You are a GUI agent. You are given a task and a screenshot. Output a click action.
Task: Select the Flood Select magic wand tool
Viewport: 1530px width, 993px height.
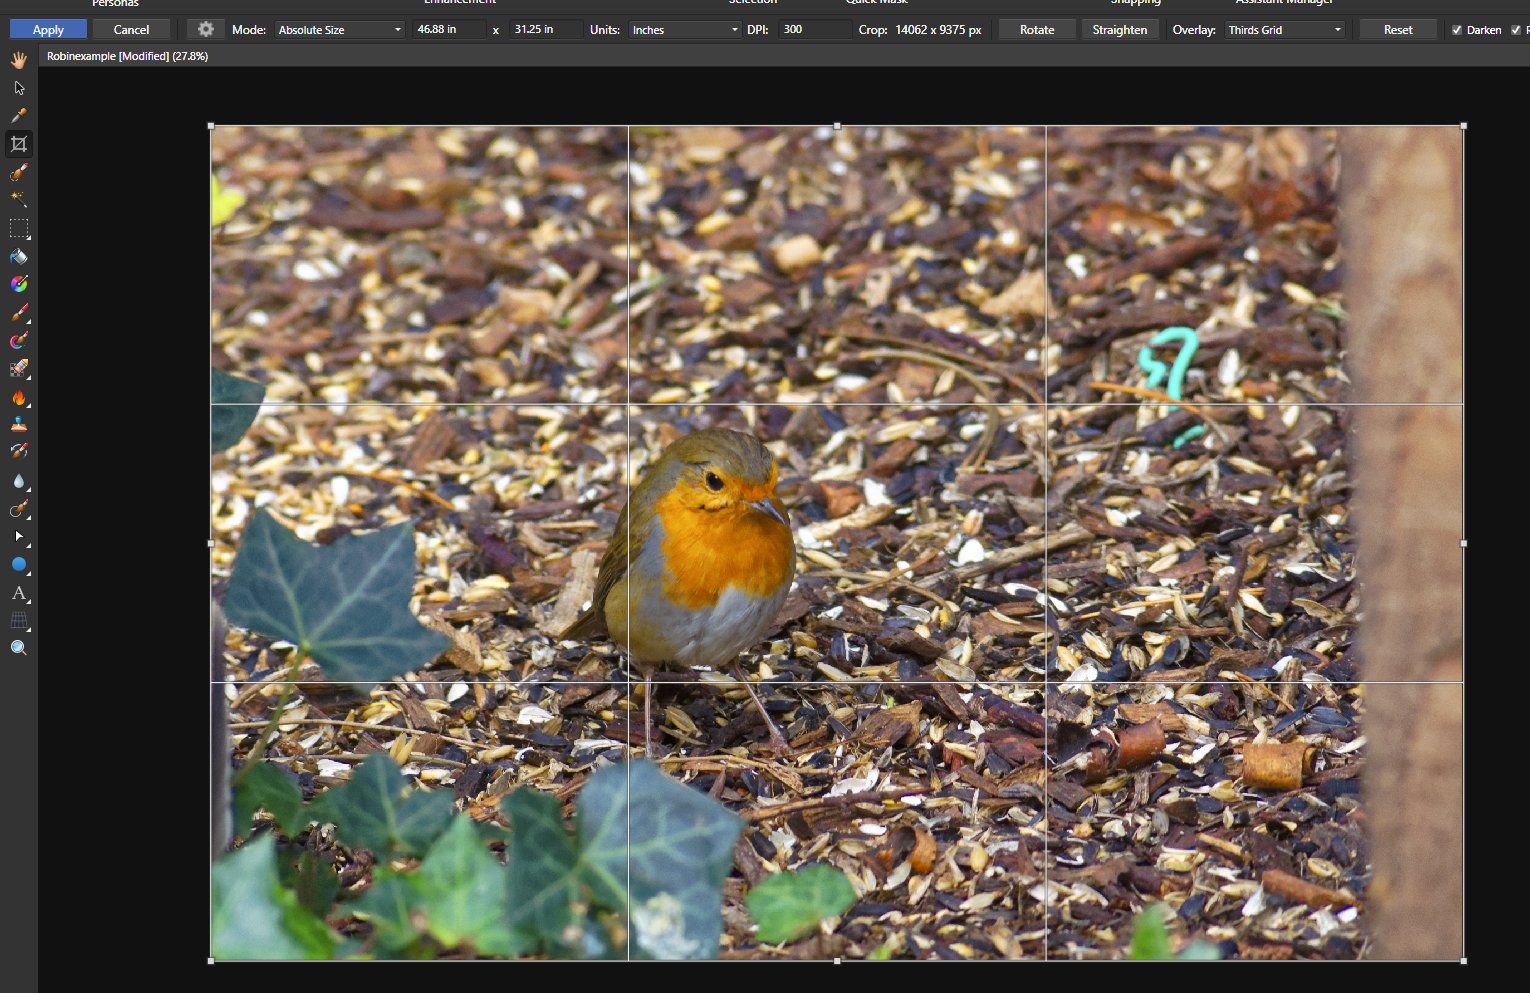(x=18, y=200)
